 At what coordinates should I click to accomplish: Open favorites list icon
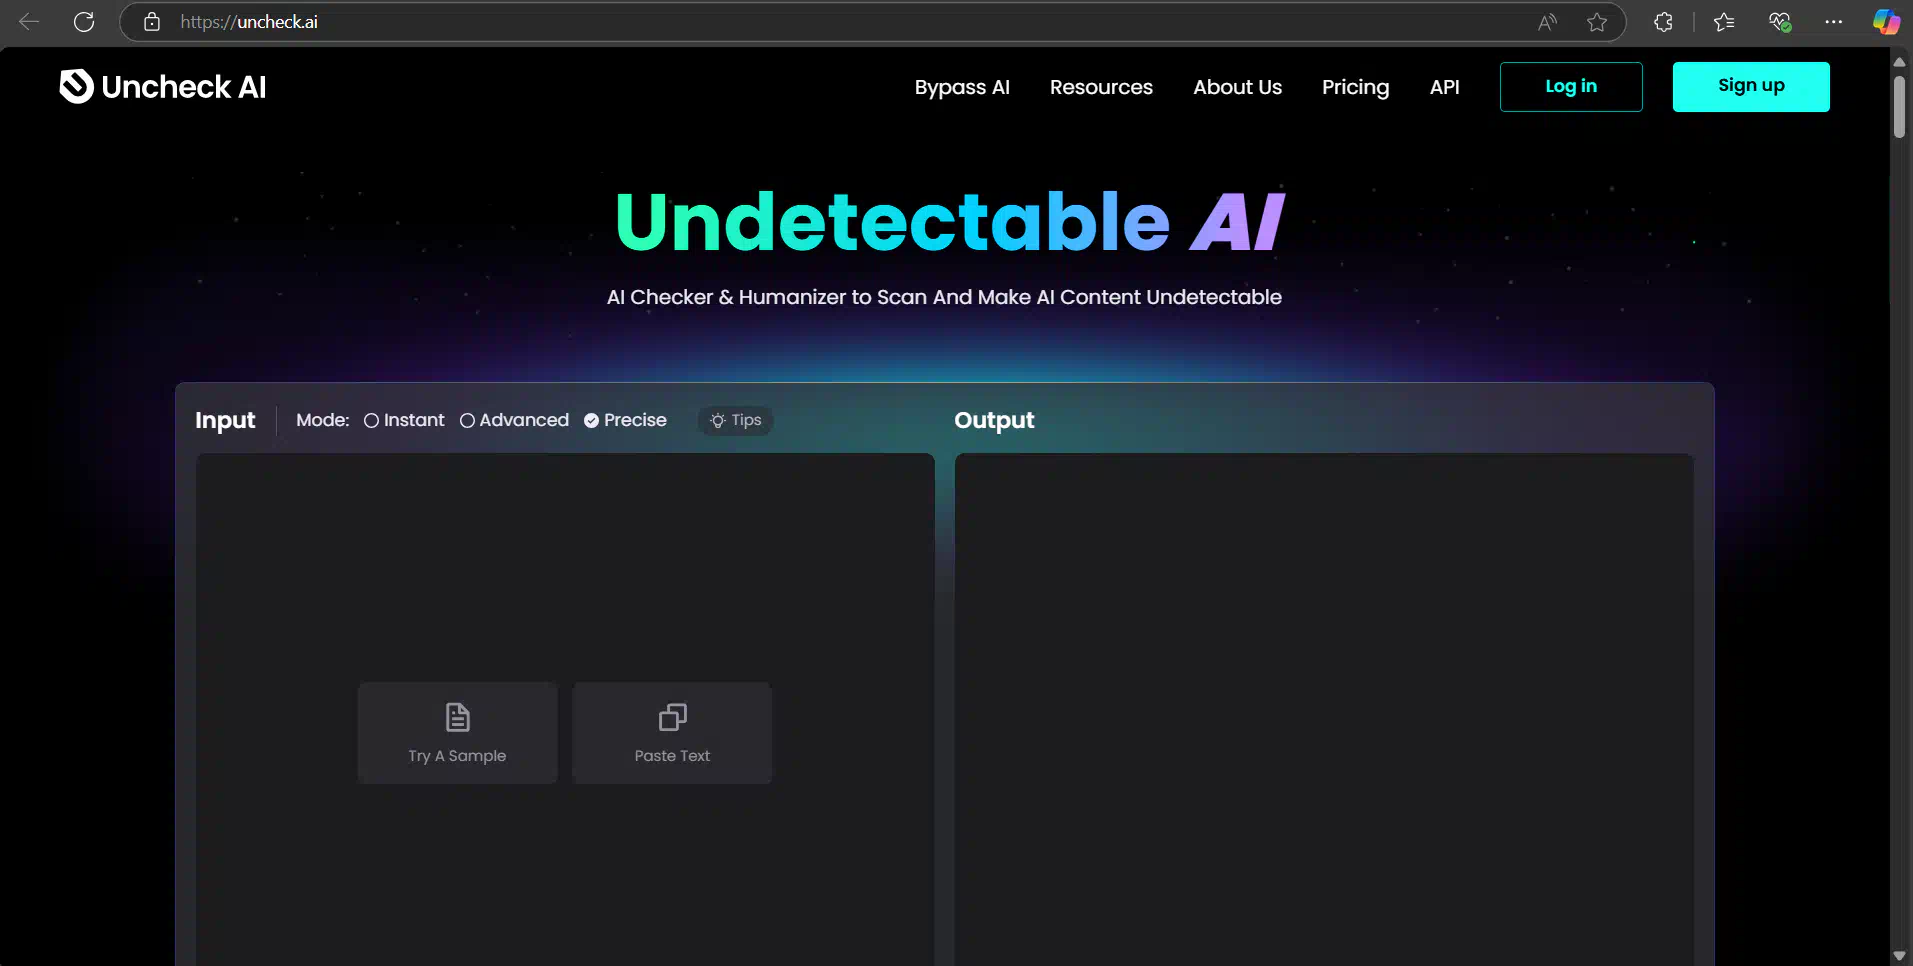(x=1724, y=22)
